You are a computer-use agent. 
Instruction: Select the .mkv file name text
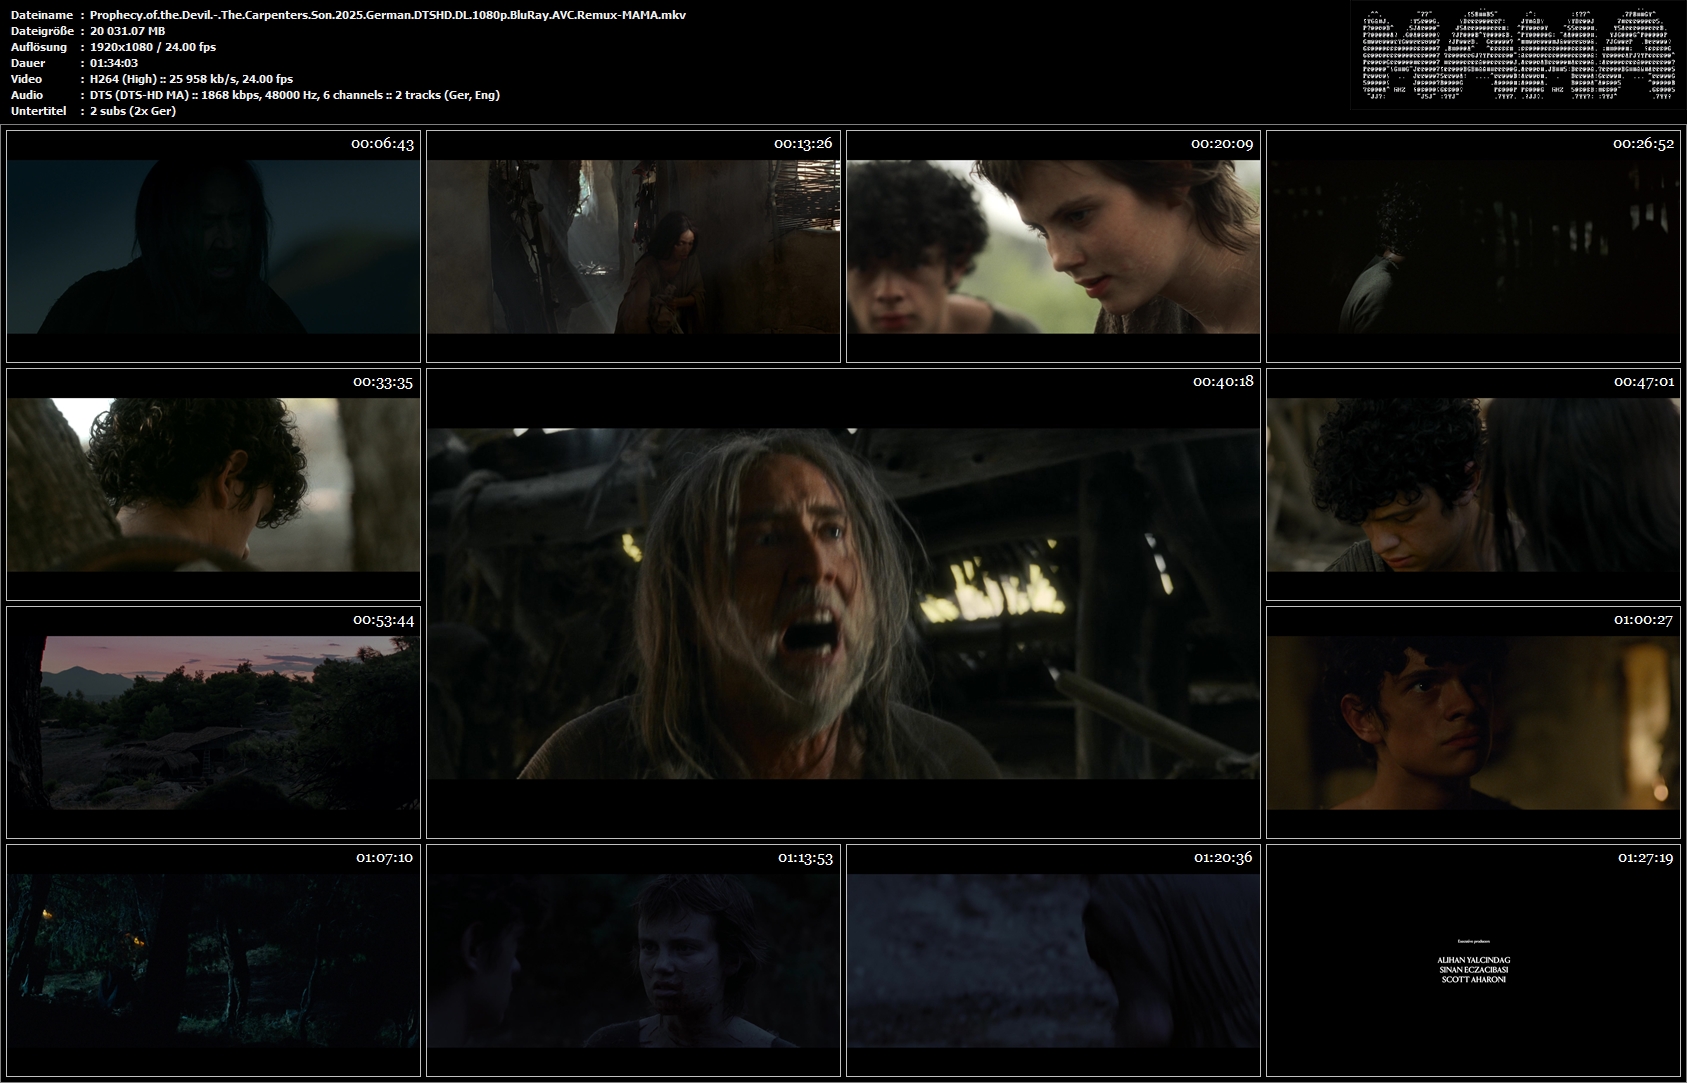(388, 15)
